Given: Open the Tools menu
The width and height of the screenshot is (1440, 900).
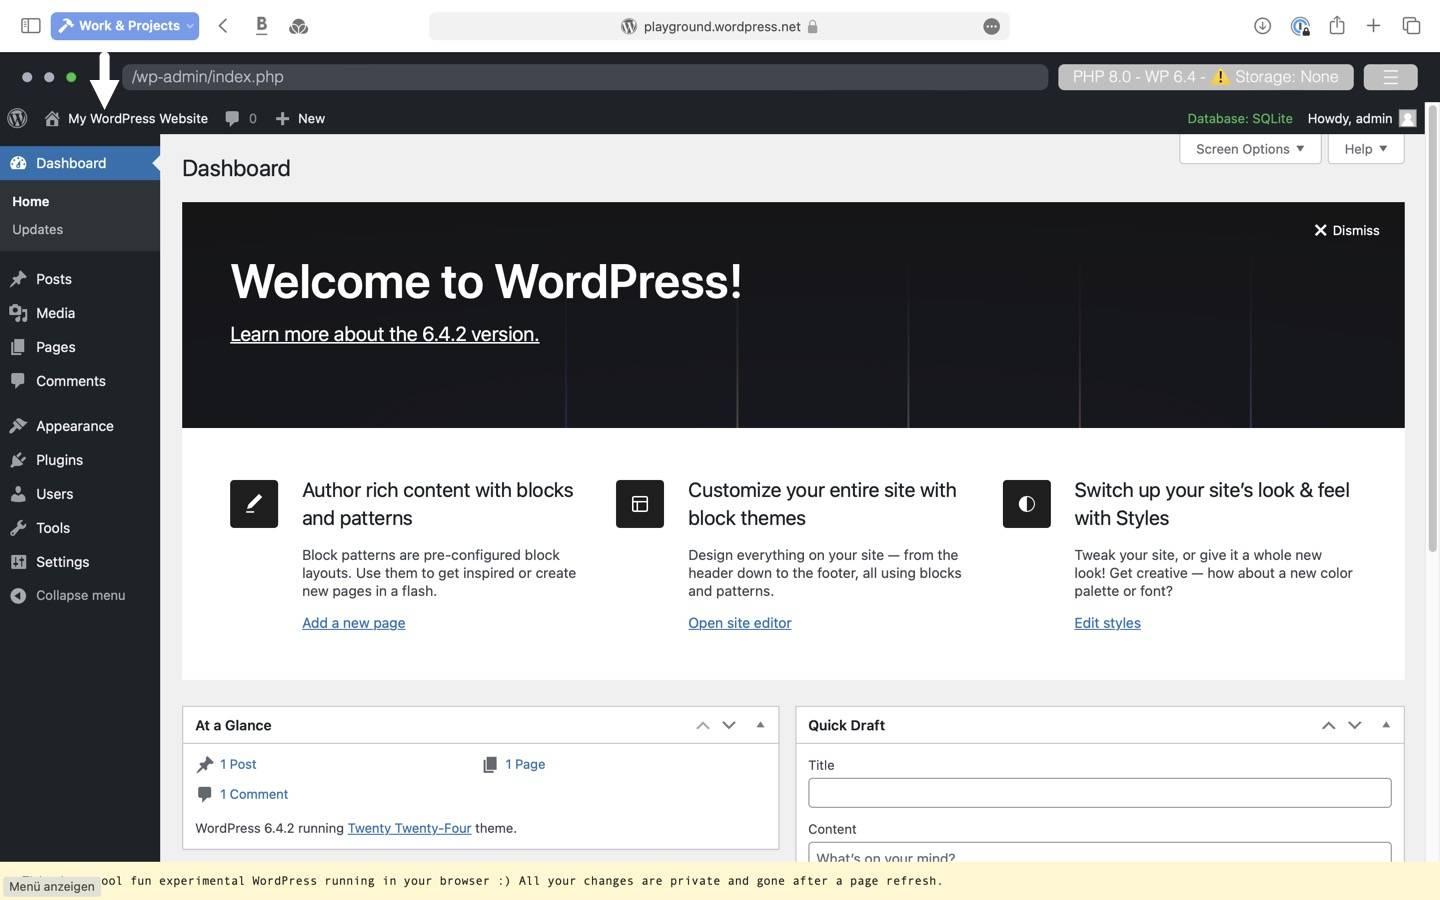Looking at the screenshot, I should pyautogui.click(x=80, y=528).
